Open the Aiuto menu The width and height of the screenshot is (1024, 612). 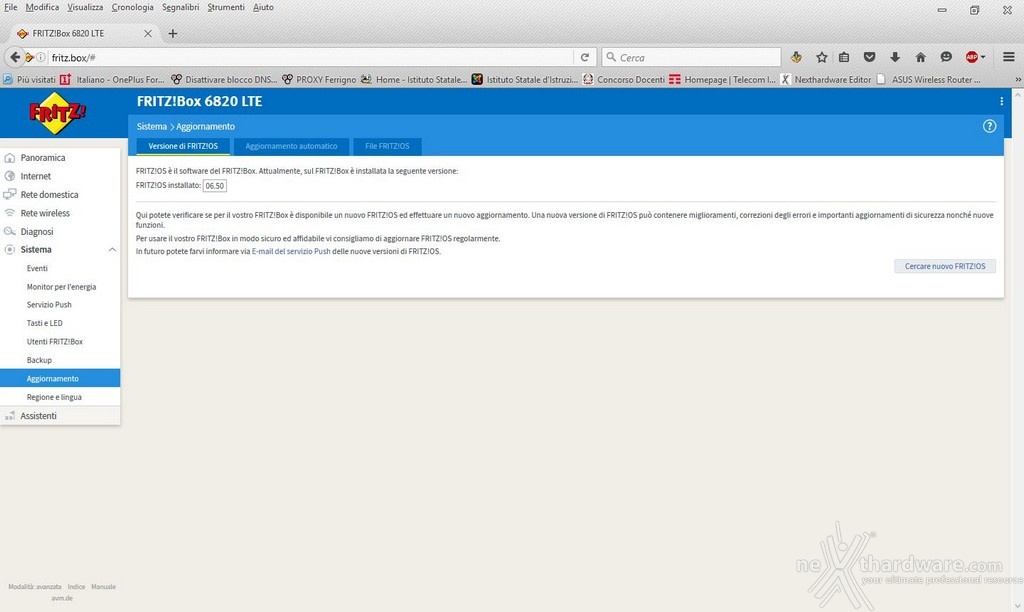[x=263, y=7]
